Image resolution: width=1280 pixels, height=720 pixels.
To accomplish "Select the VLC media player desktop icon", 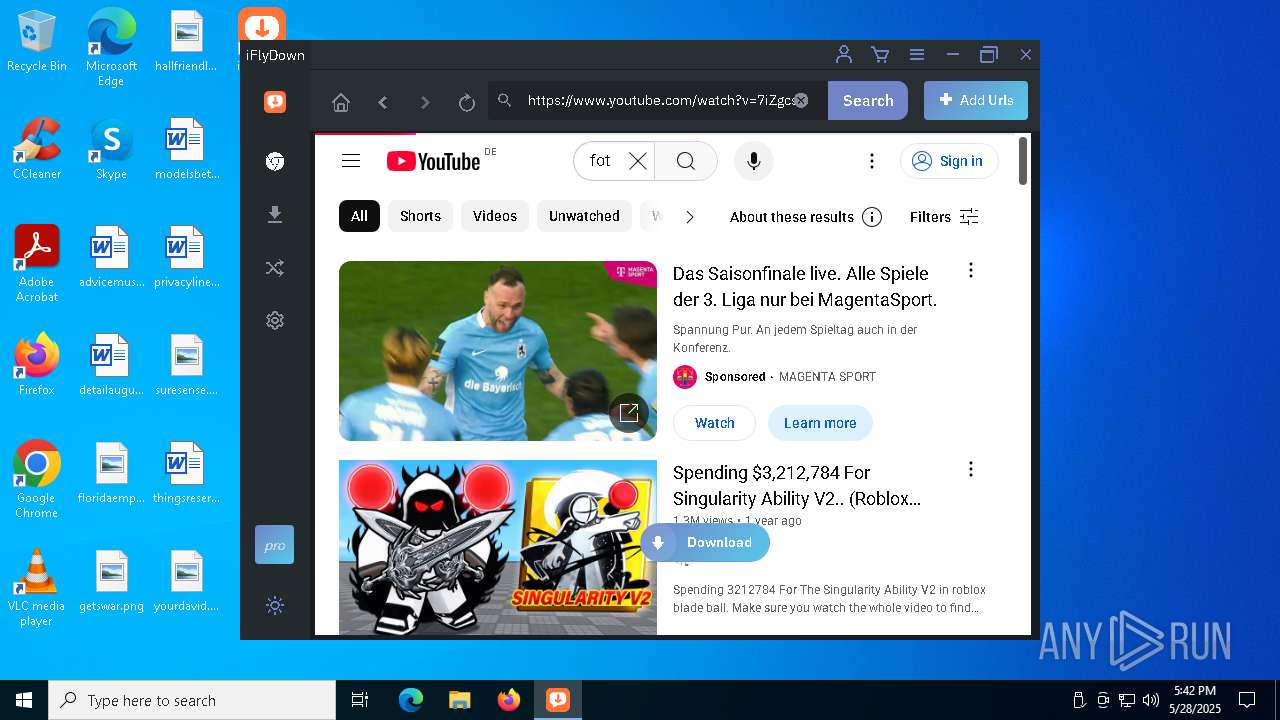I will 36,588.
